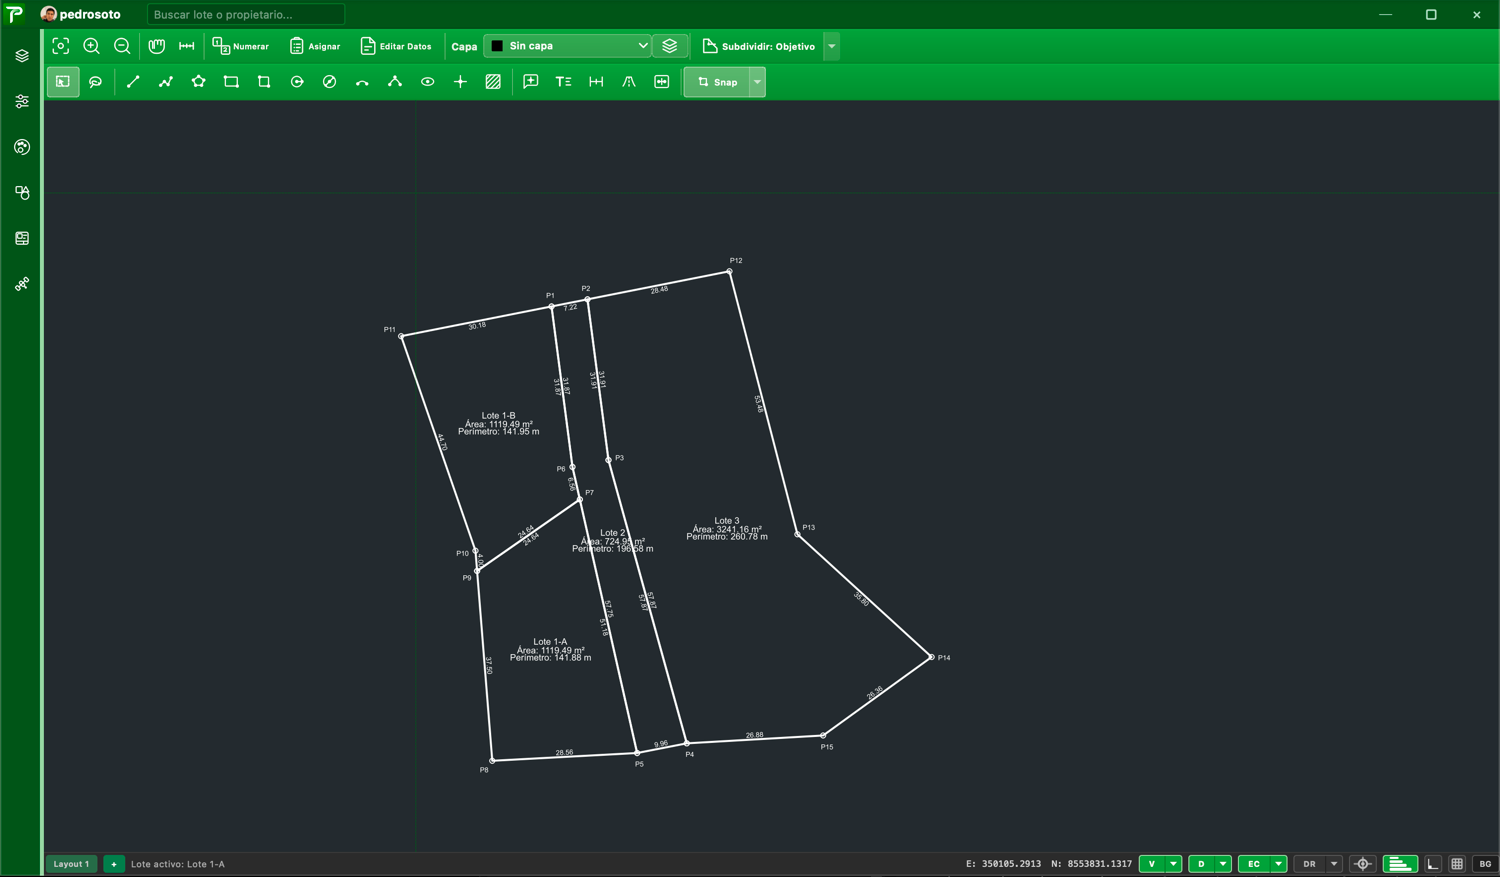
Task: Activate the pan hand tool
Action: coord(157,46)
